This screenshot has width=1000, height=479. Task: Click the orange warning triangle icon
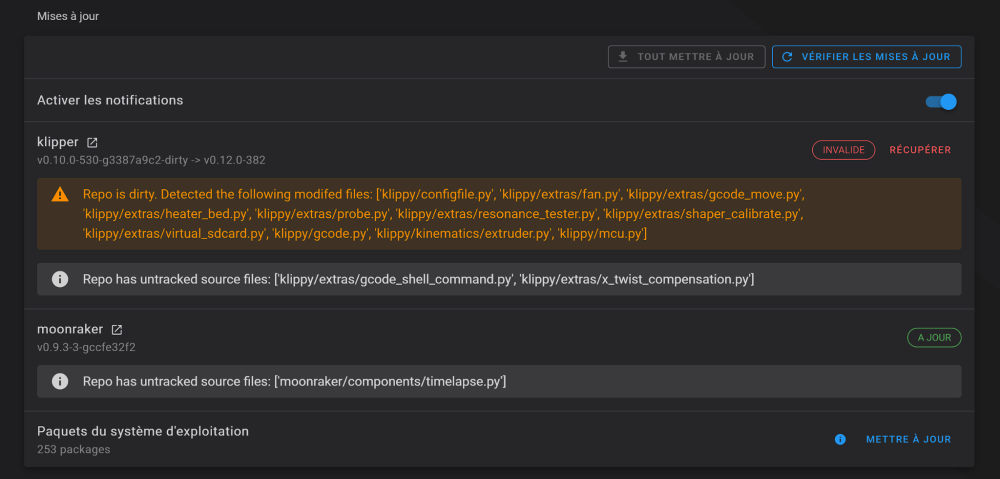click(x=60, y=194)
